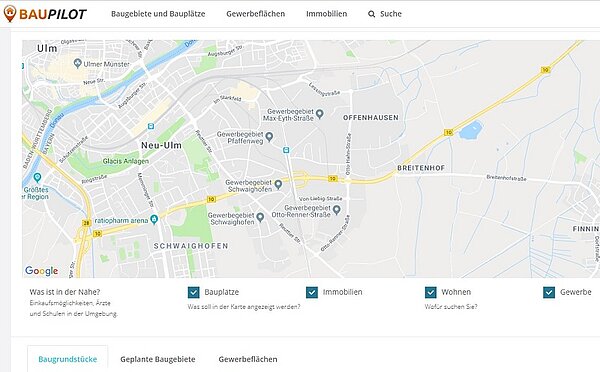
Task: Click the Google logo on map
Action: (42, 271)
